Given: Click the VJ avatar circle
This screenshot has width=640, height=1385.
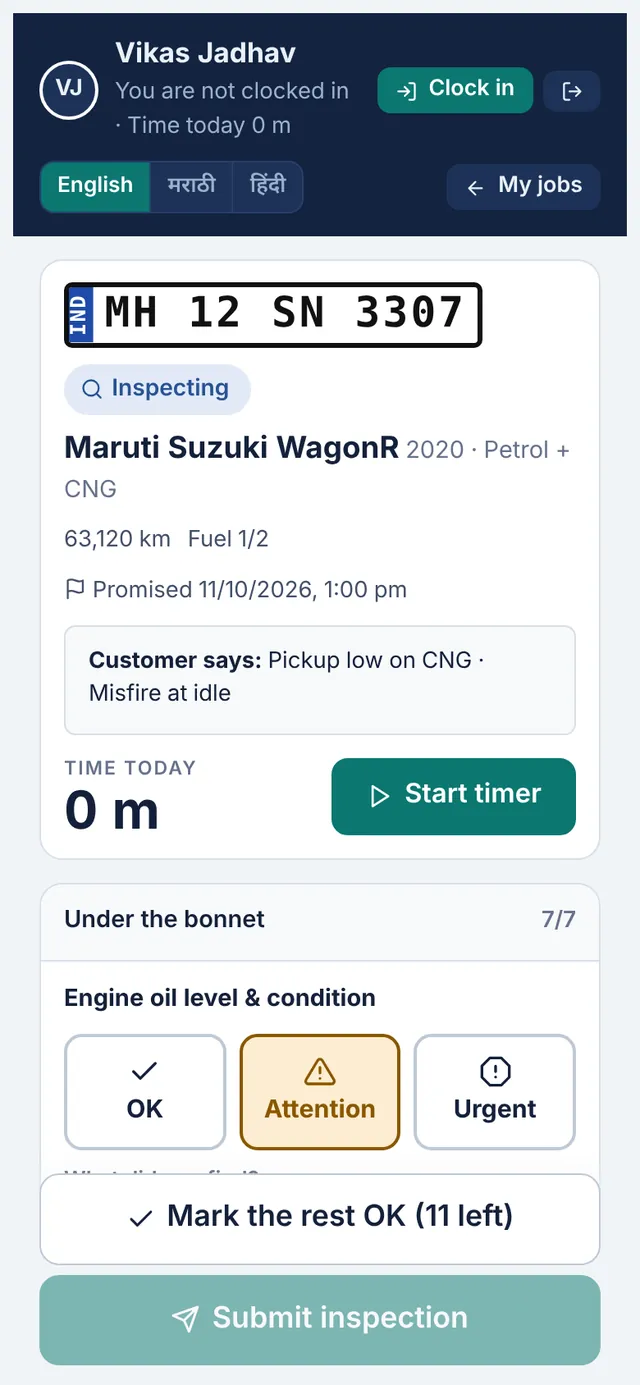Looking at the screenshot, I should click(x=69, y=90).
